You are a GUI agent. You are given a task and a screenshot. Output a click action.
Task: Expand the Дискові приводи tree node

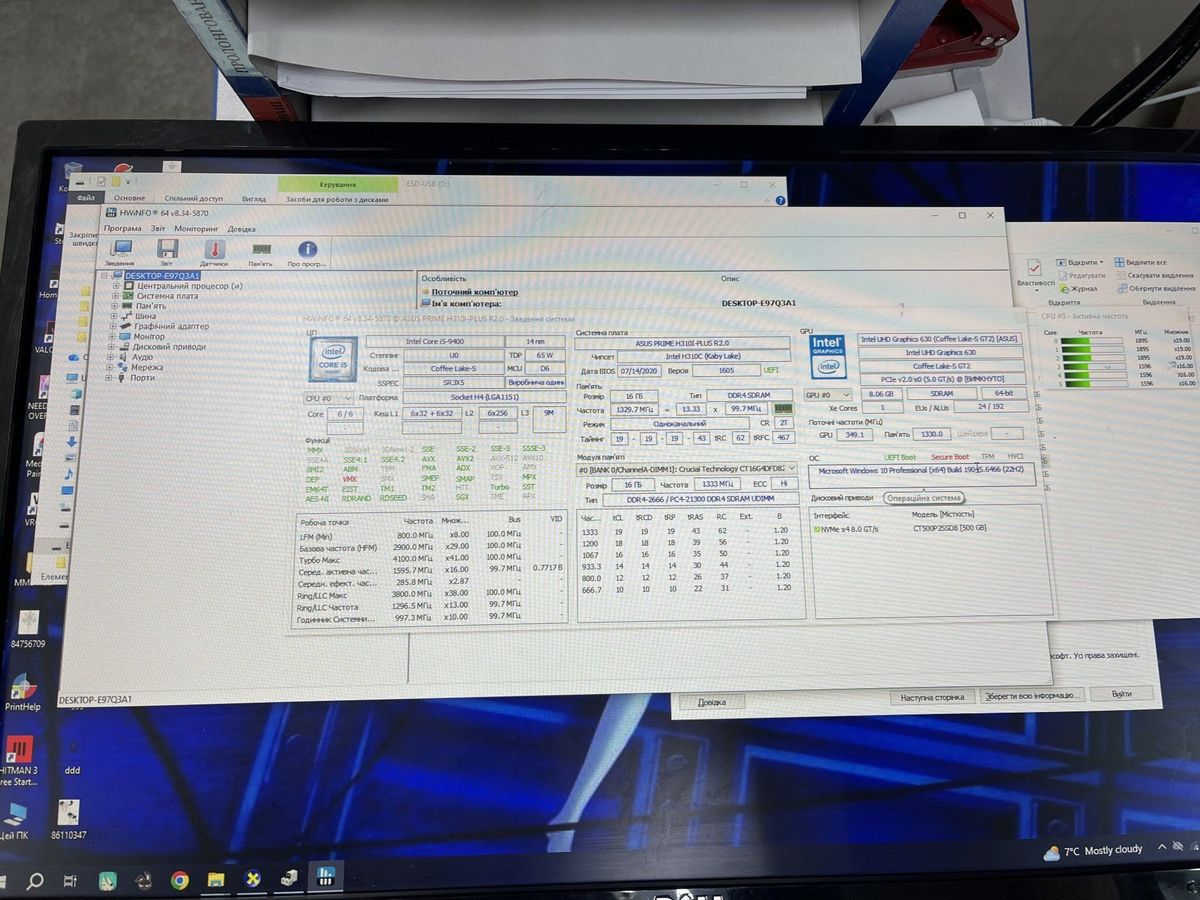click(111, 347)
